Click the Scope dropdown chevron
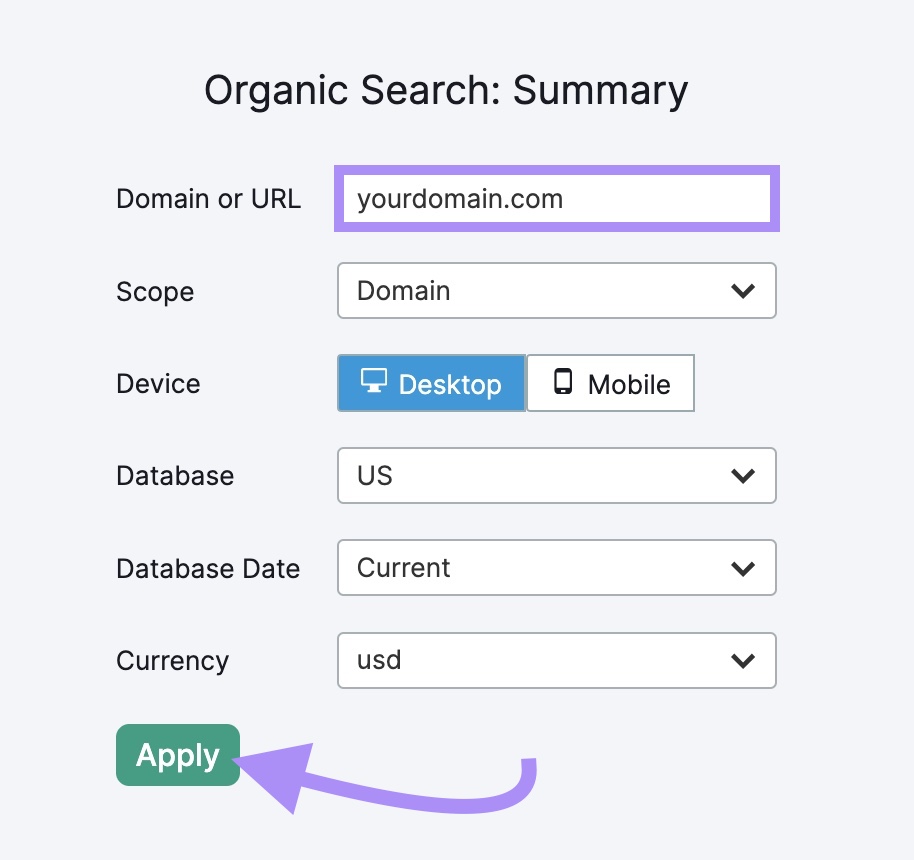914x860 pixels. (x=742, y=291)
